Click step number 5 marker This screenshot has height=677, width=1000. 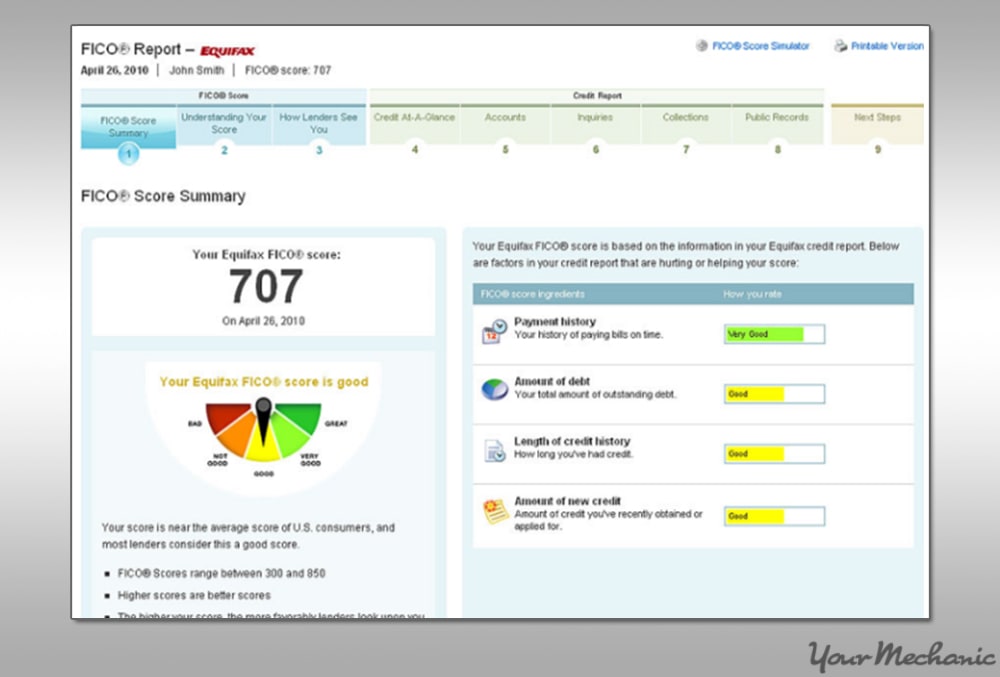tap(505, 150)
